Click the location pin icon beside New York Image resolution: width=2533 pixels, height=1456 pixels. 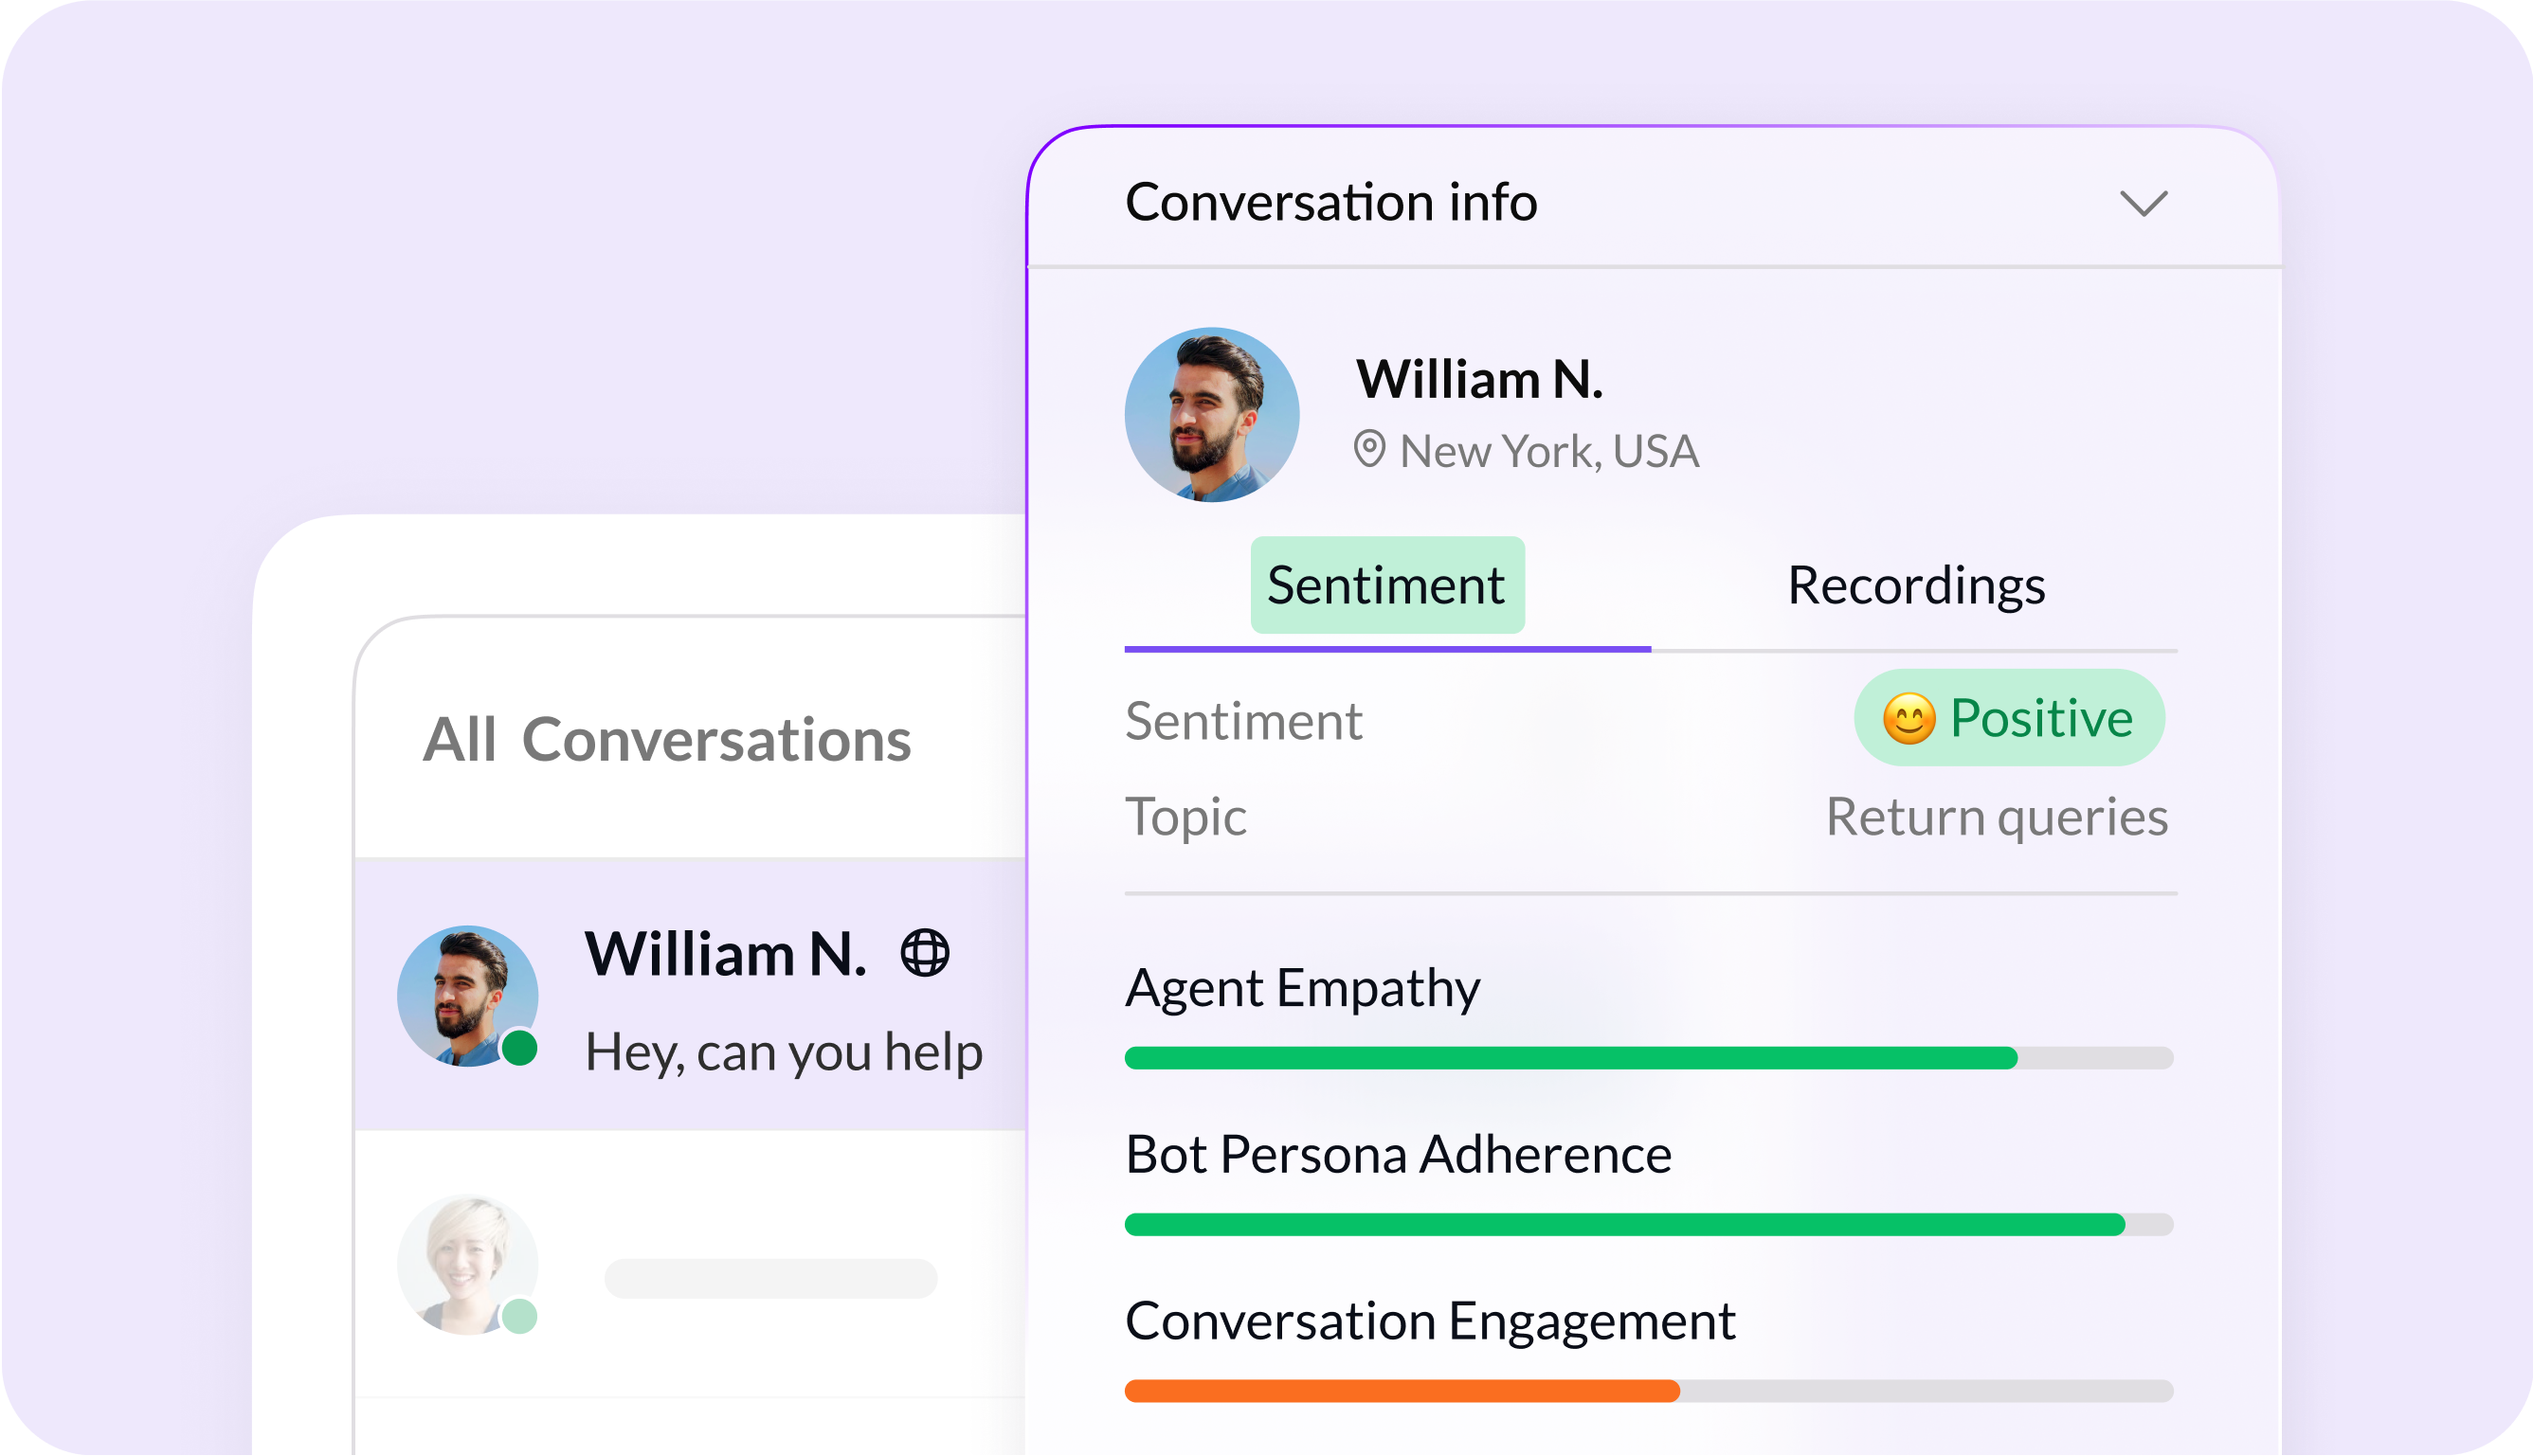pyautogui.click(x=1369, y=449)
